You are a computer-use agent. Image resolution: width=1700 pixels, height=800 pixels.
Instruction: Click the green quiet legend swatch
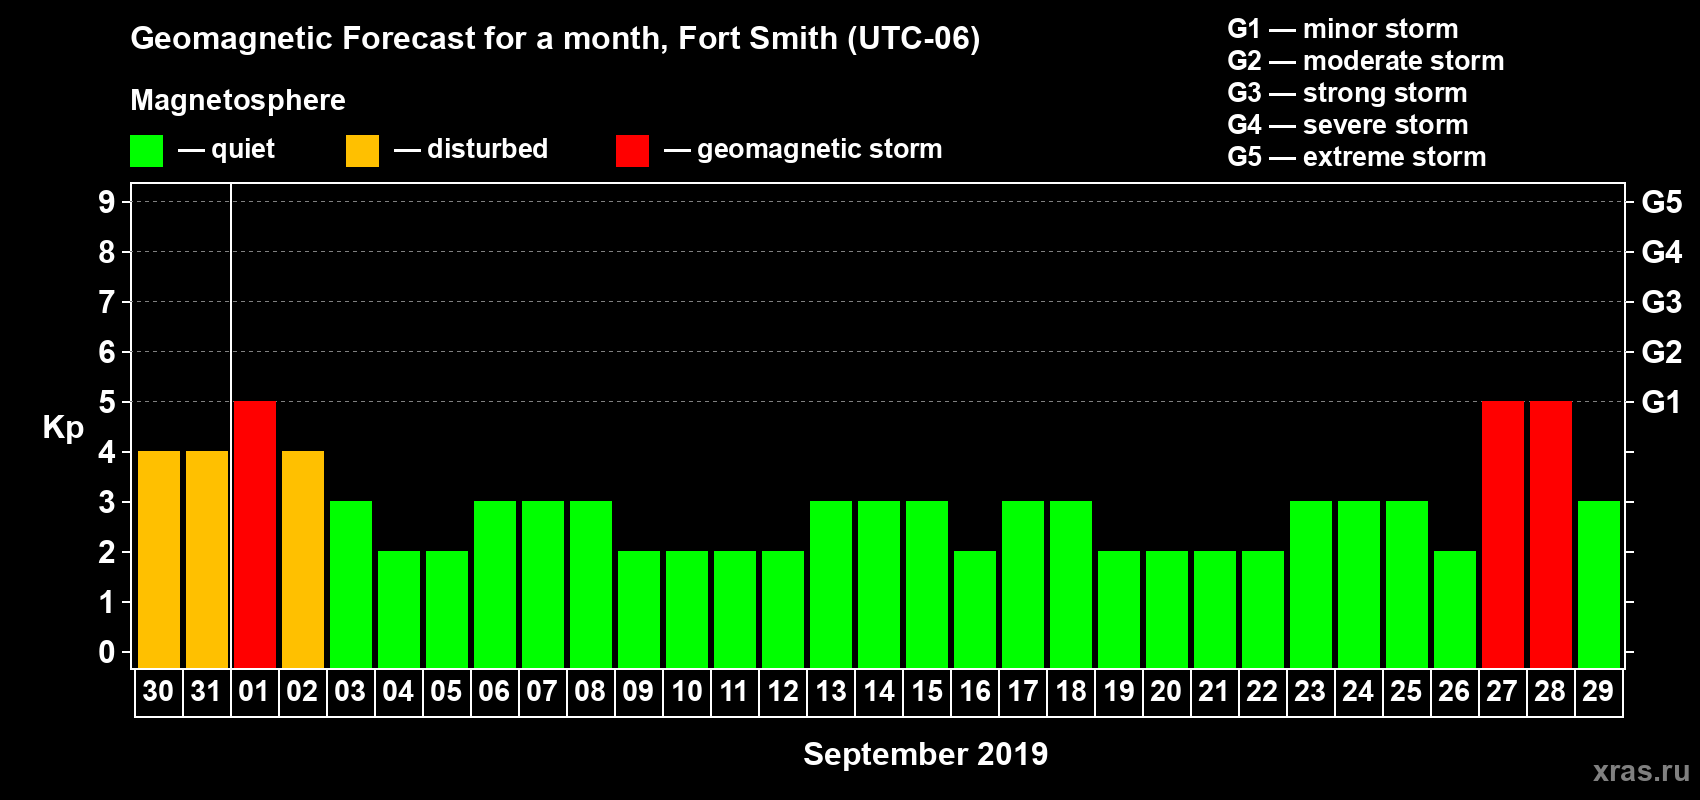coord(146,151)
